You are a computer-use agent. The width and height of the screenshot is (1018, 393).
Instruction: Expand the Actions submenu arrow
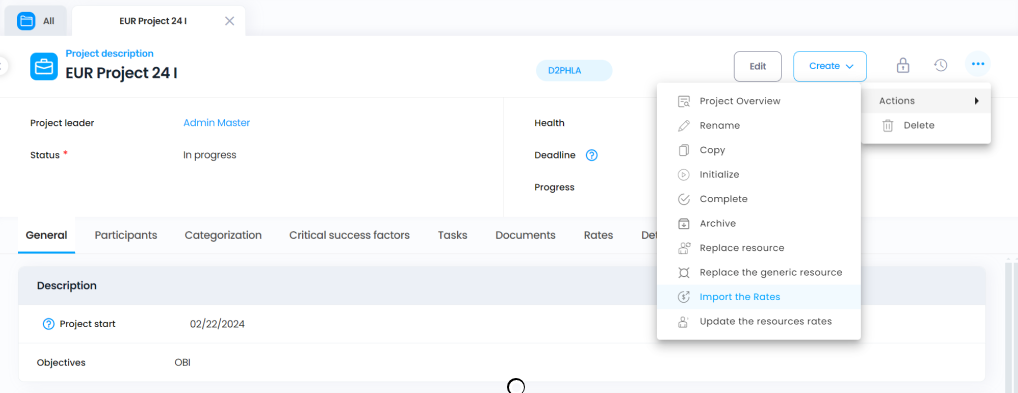pyautogui.click(x=976, y=101)
